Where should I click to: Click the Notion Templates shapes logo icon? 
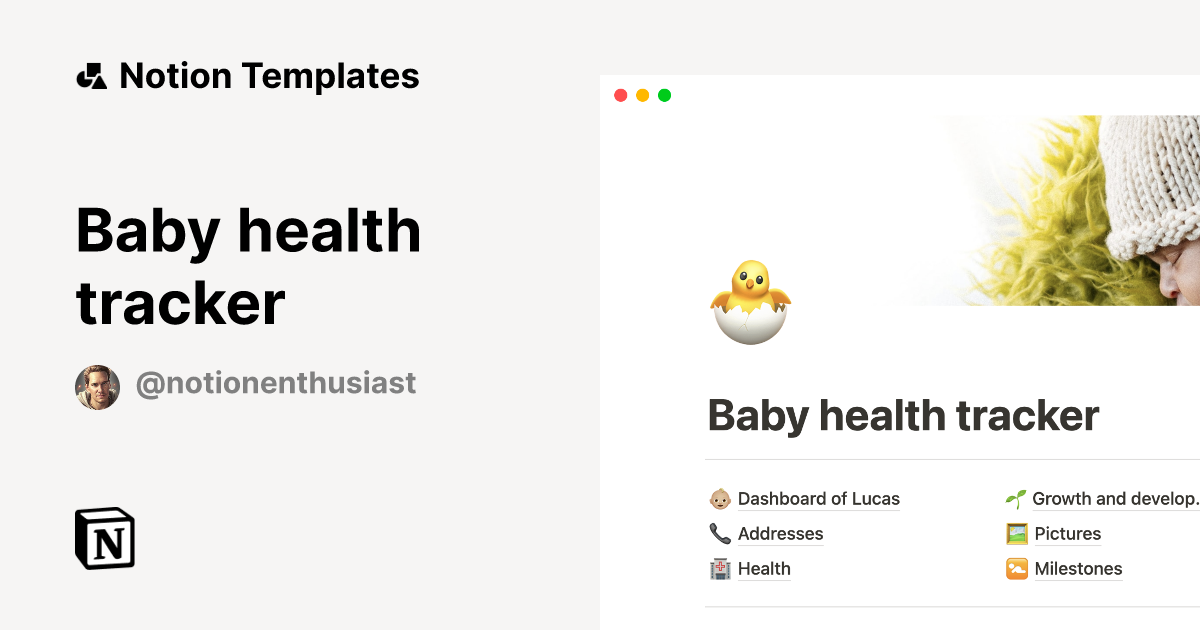(x=91, y=76)
